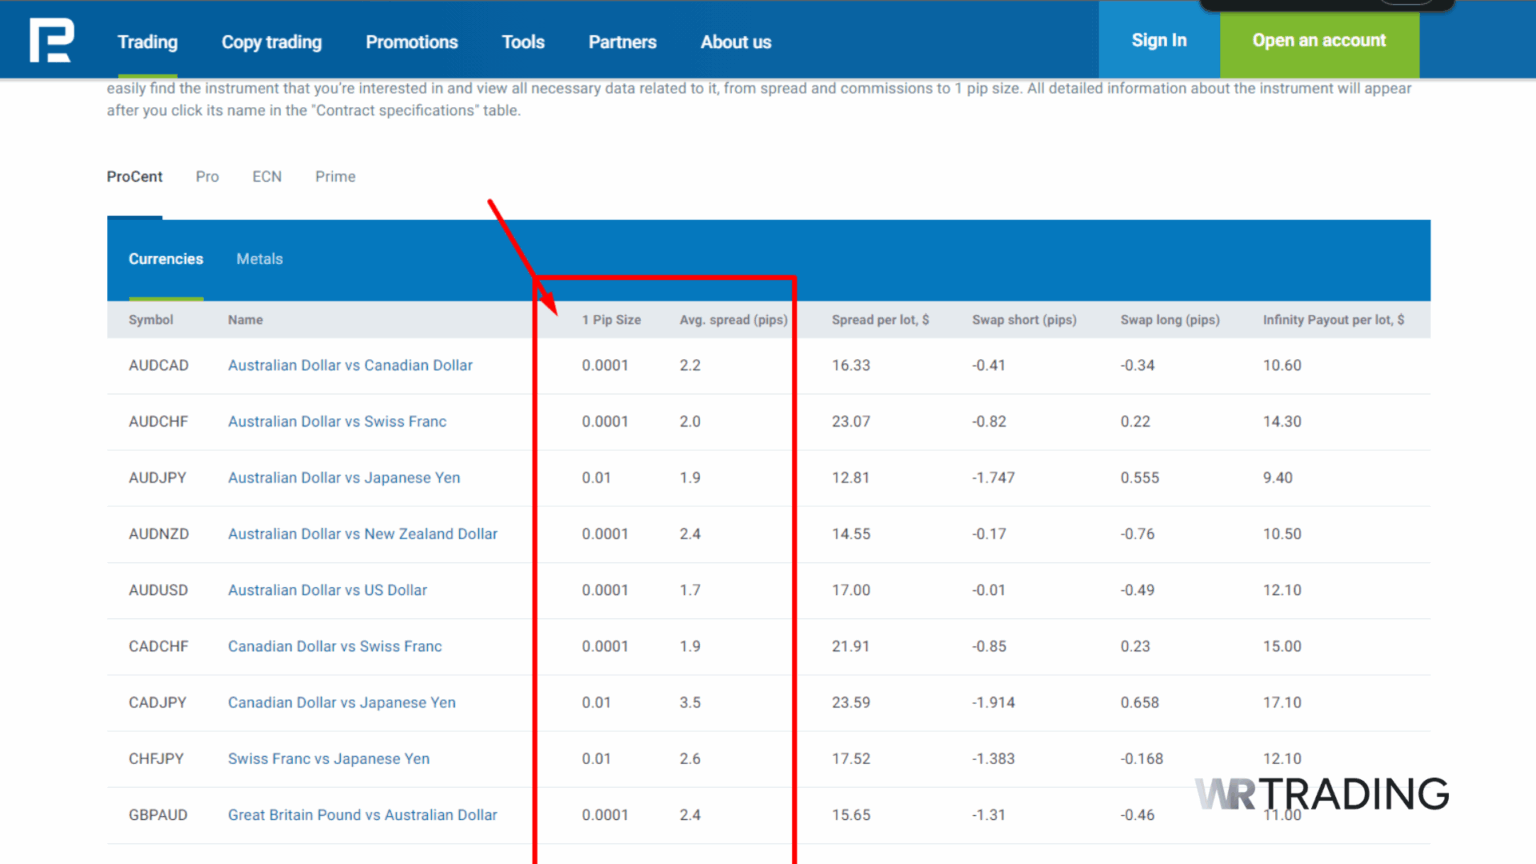Open the Trading menu

147,42
